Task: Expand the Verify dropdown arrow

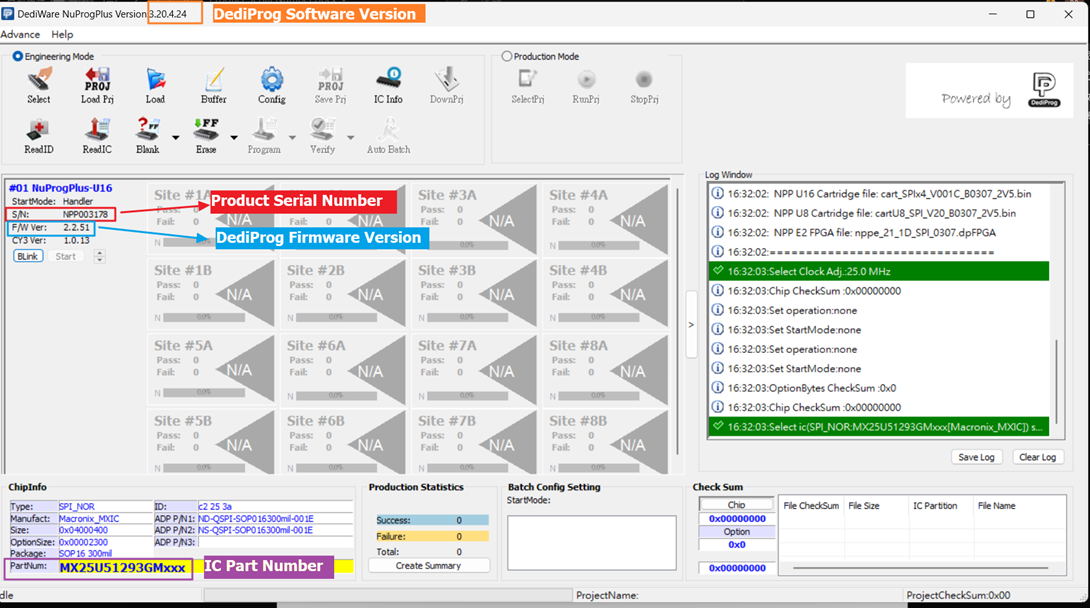Action: pos(350,138)
